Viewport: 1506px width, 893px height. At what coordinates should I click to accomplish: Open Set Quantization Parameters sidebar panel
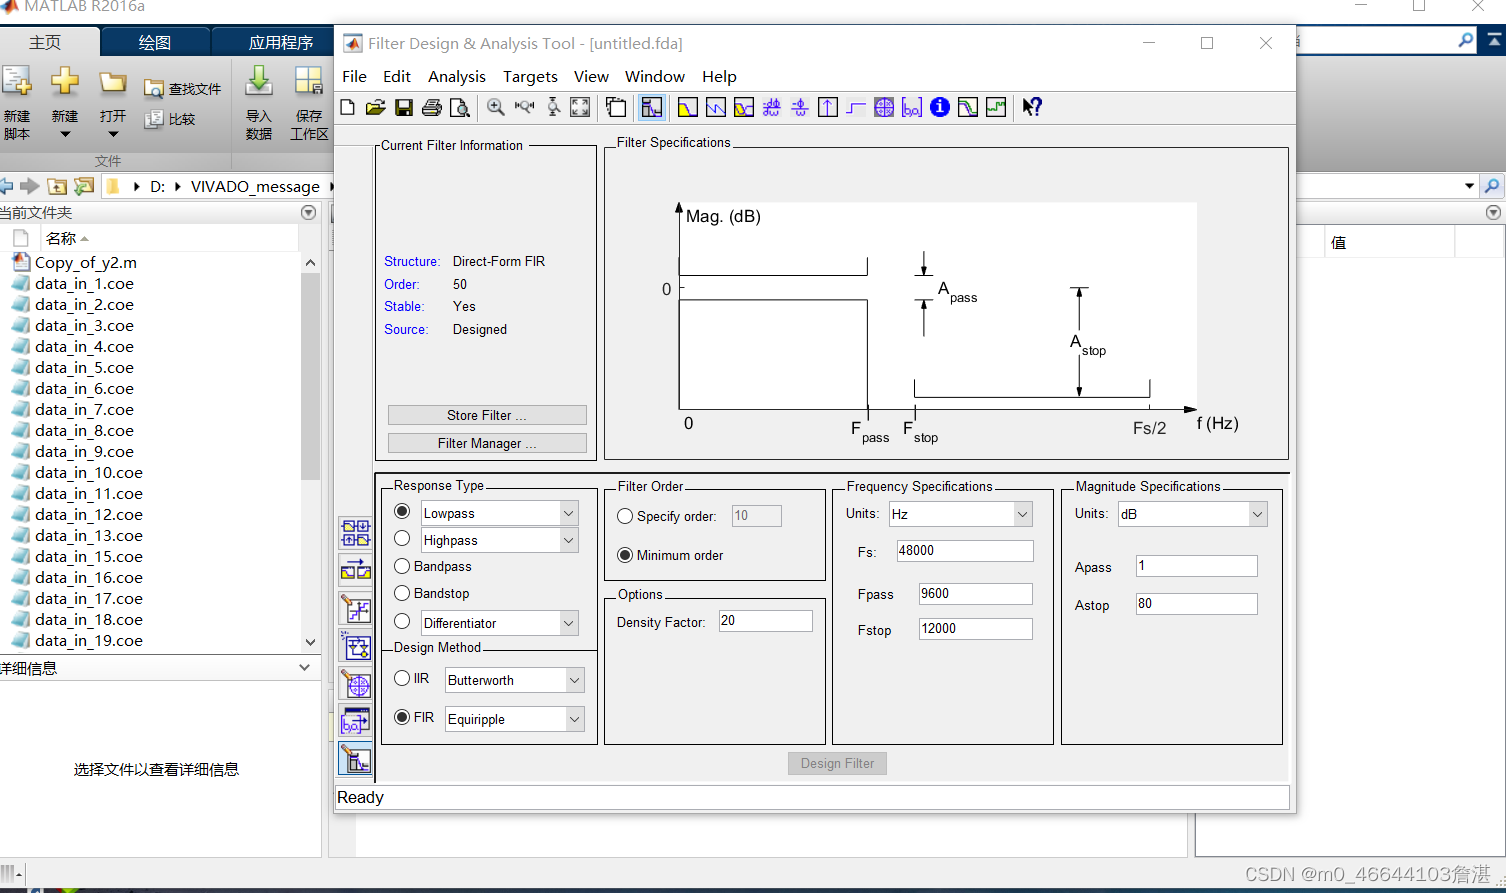pyautogui.click(x=356, y=608)
